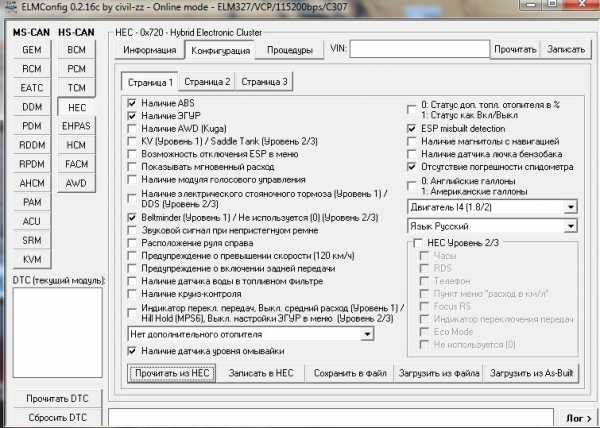Select the PDM module button
Viewport: 600px width, 428px height.
point(32,126)
